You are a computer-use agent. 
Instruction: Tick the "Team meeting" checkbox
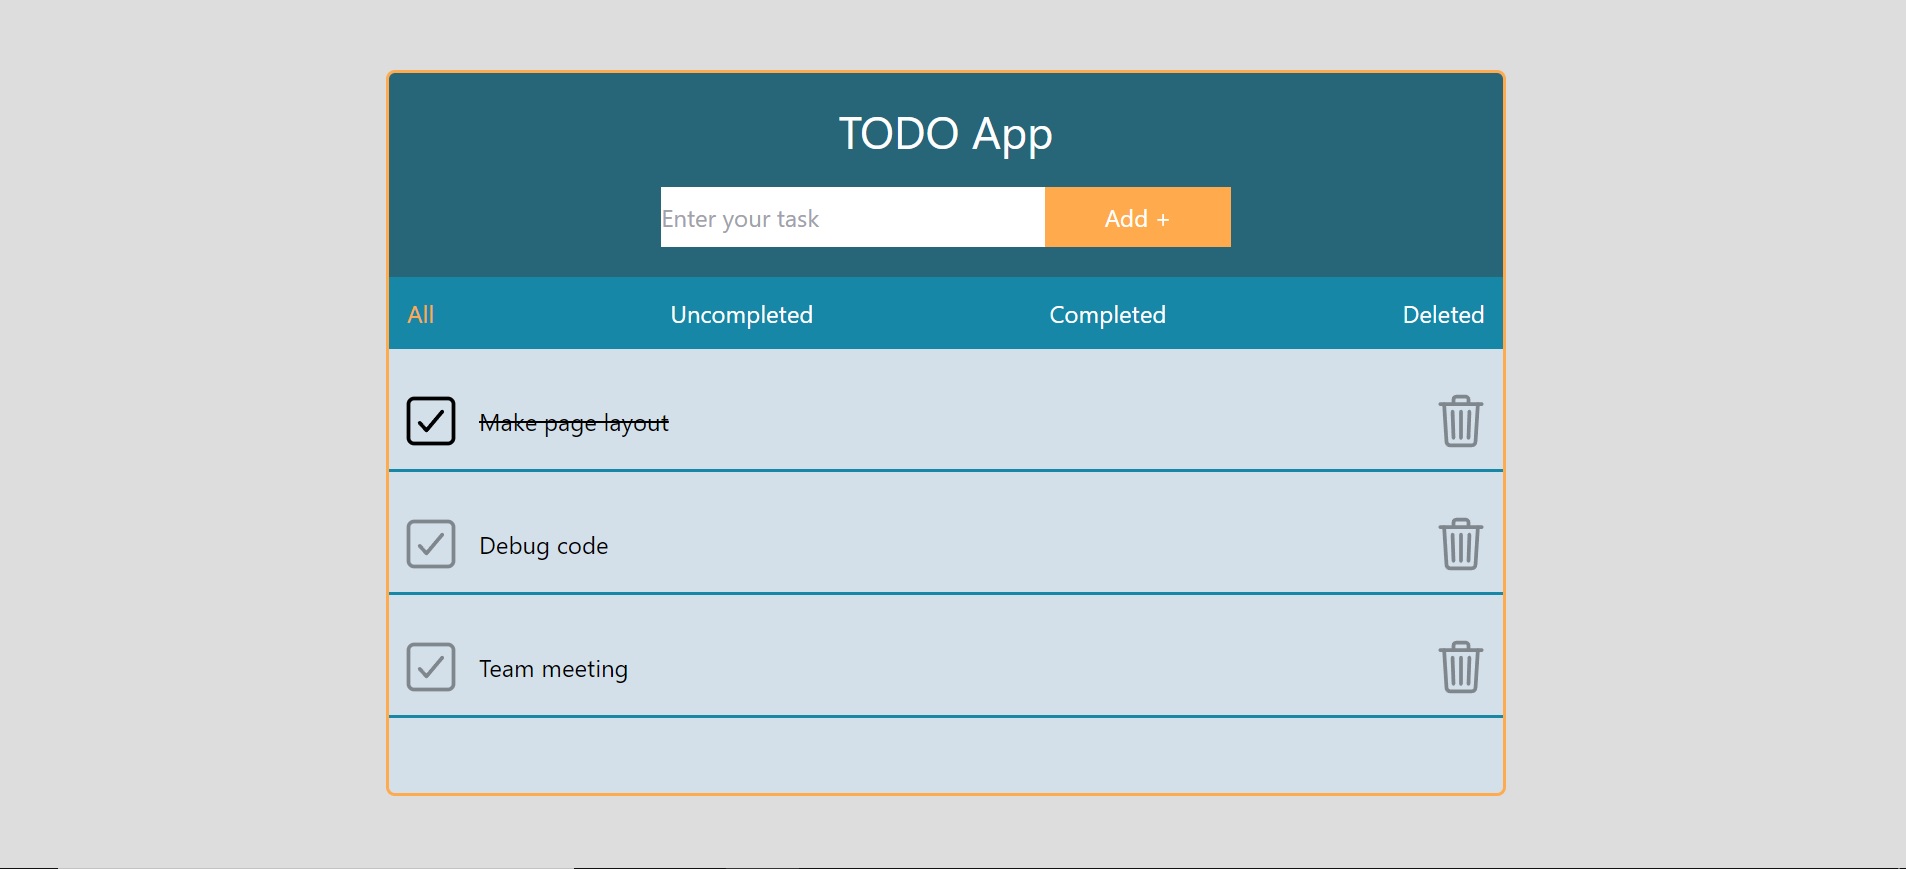[431, 667]
